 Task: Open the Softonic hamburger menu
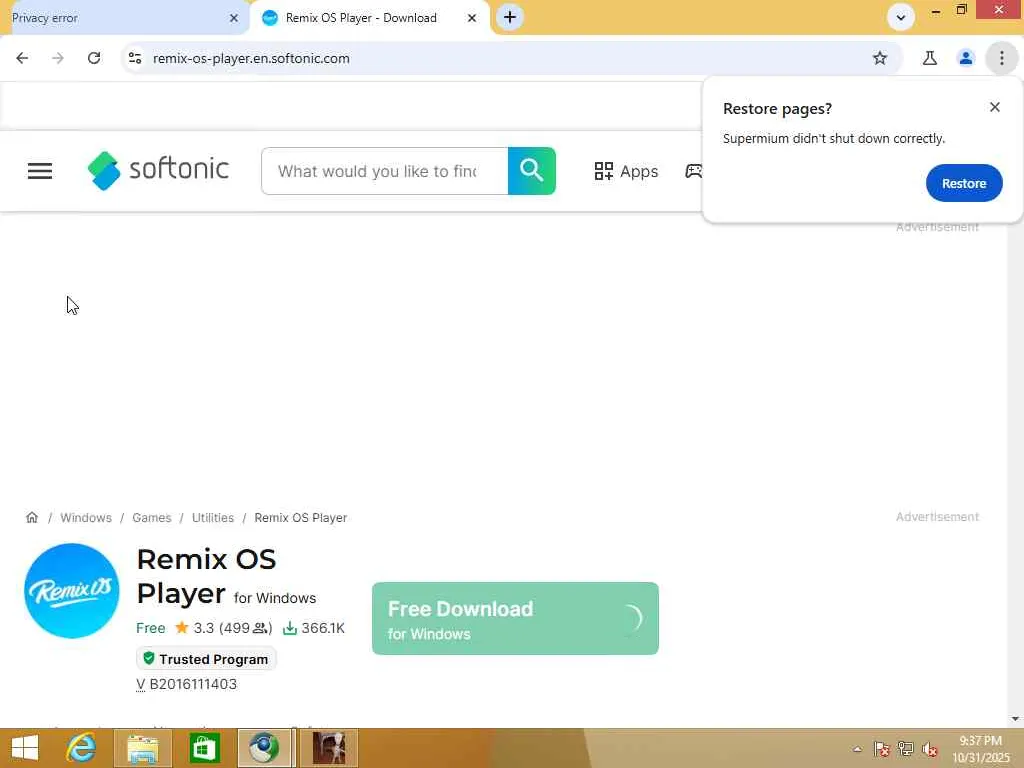point(40,171)
